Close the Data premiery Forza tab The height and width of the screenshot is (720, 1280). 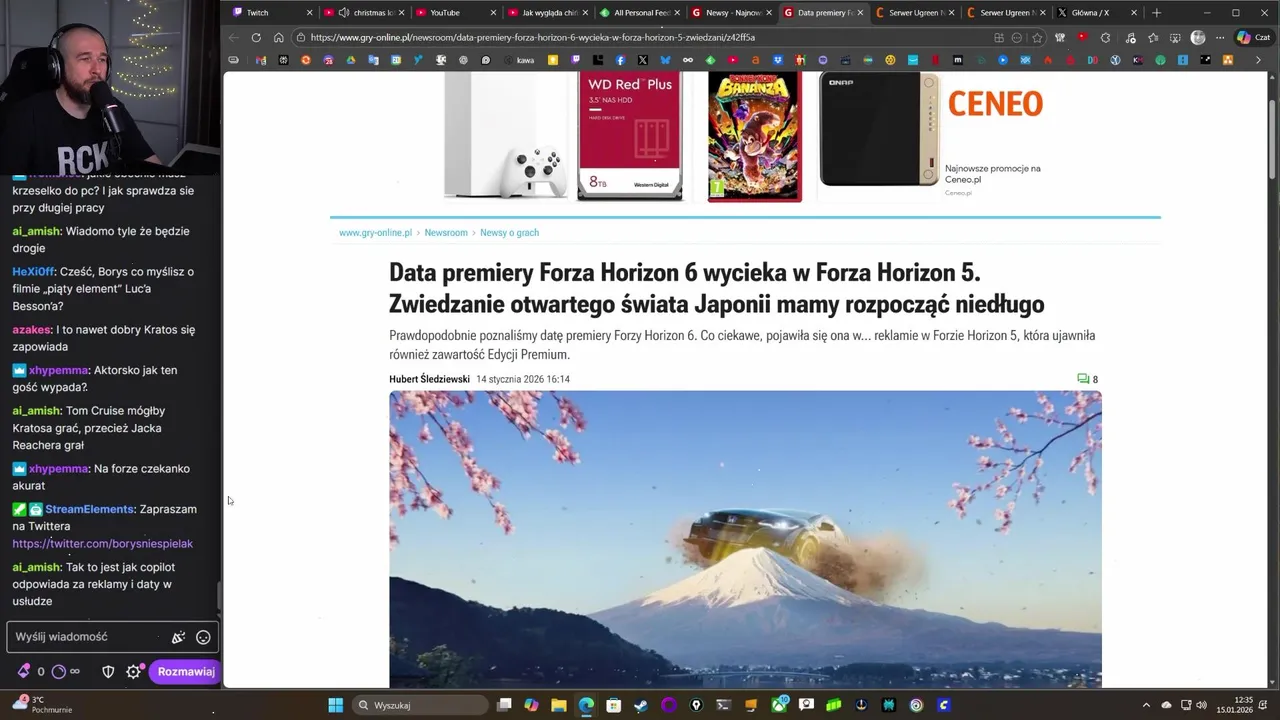(860, 13)
